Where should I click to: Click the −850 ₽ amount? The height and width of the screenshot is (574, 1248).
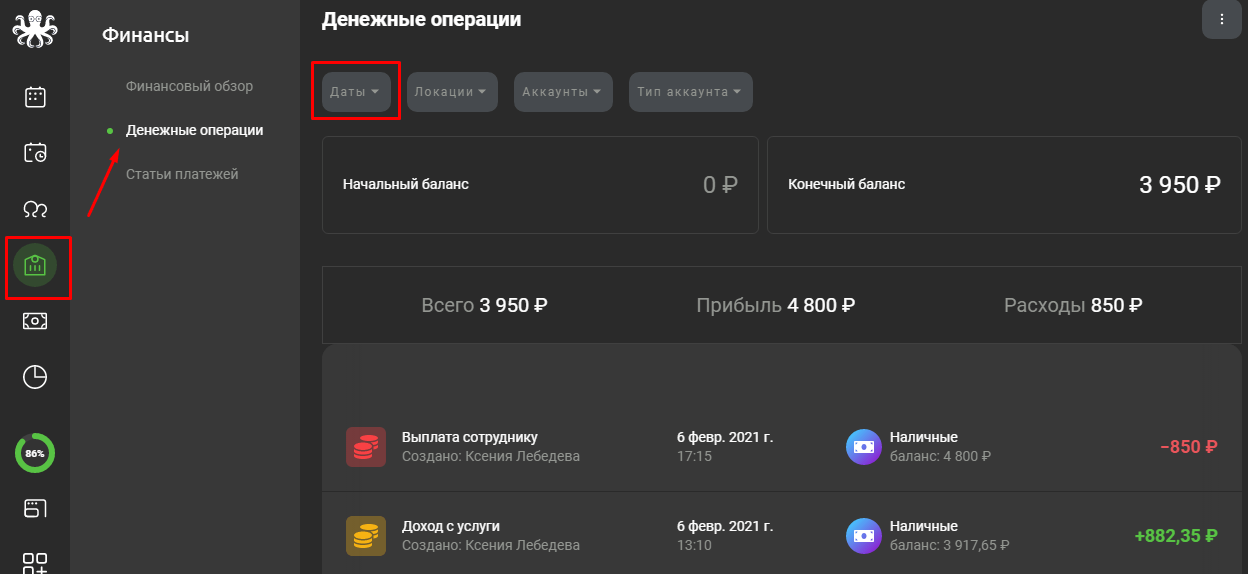pyautogui.click(x=1189, y=447)
